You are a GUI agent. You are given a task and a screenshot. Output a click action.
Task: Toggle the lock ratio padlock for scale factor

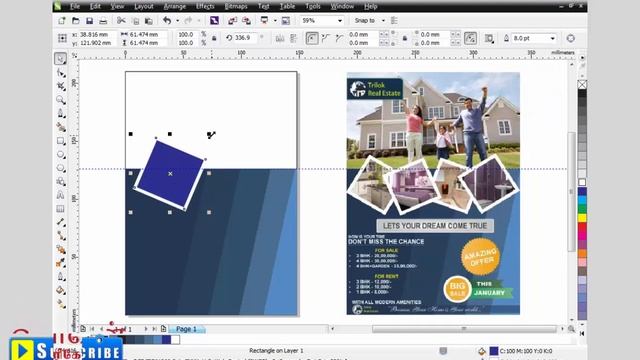[214, 38]
